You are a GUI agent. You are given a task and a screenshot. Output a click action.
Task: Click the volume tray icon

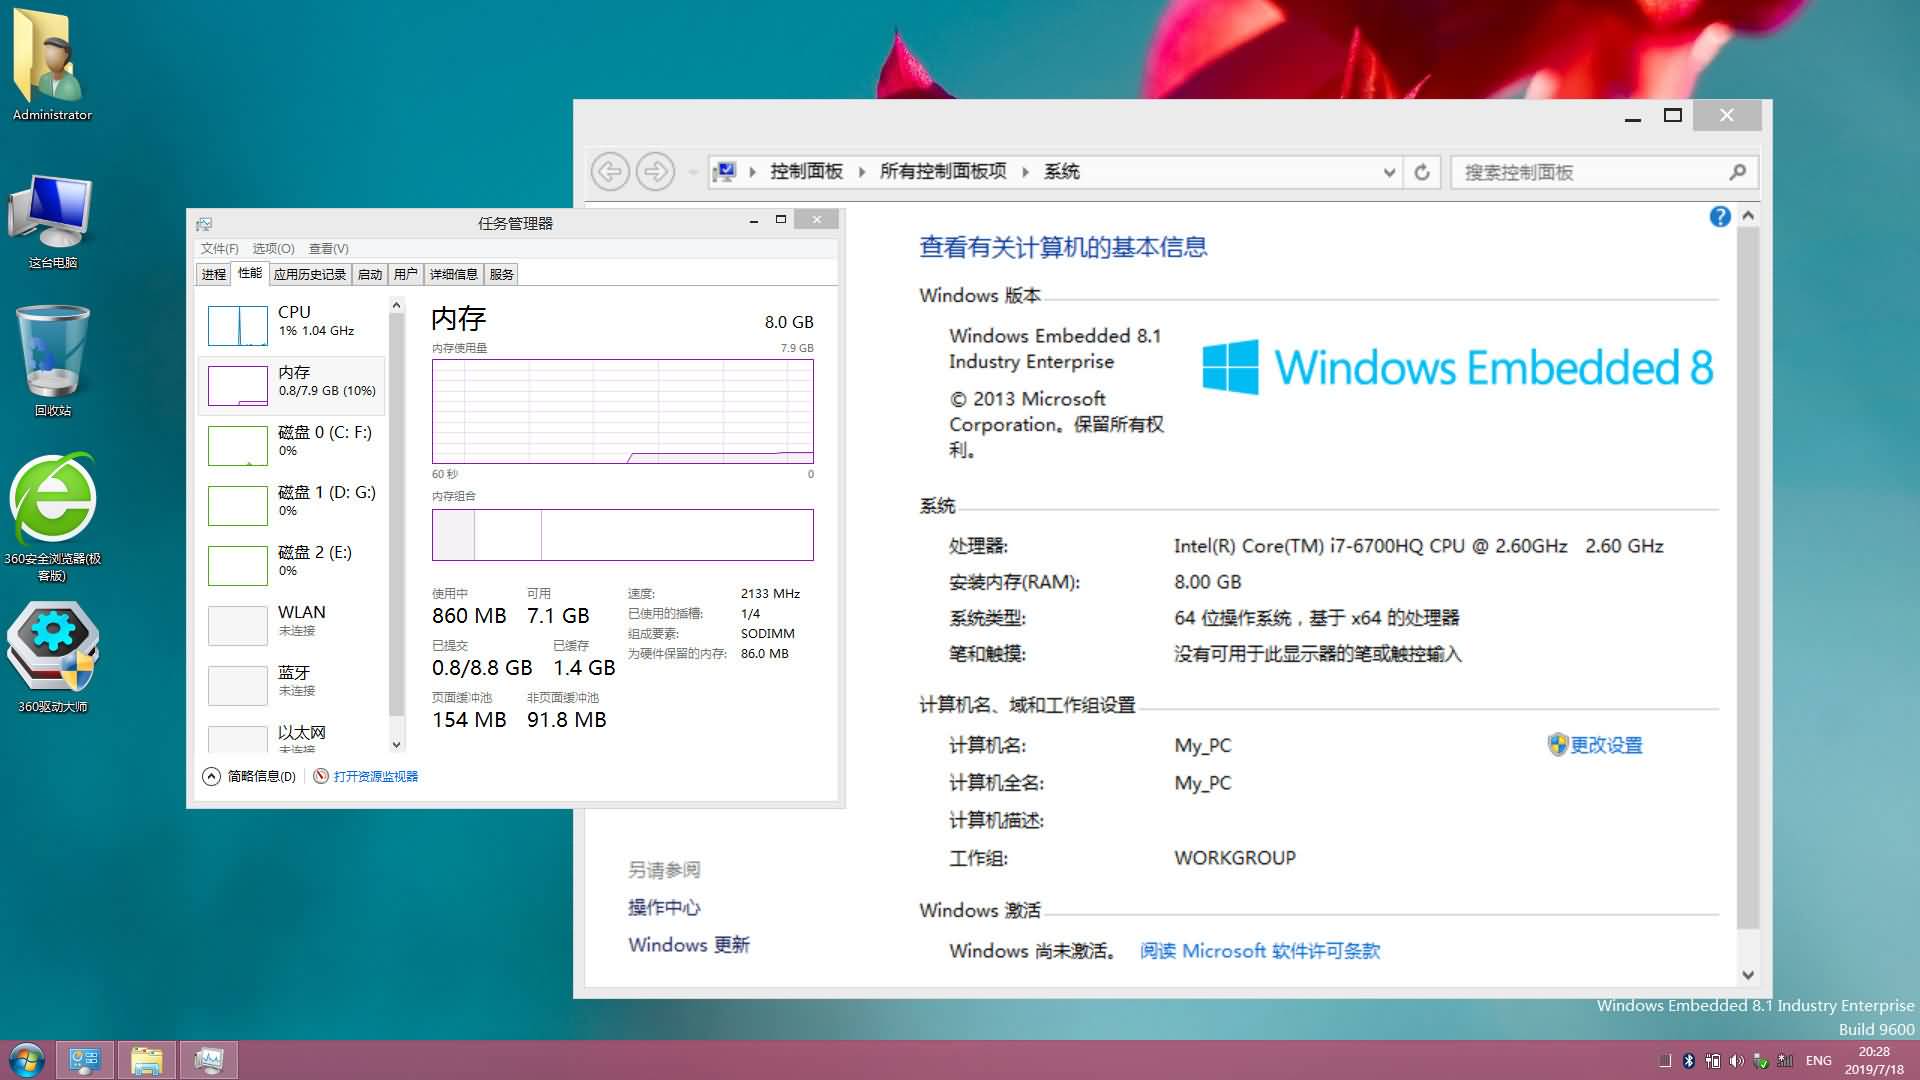1736,1061
